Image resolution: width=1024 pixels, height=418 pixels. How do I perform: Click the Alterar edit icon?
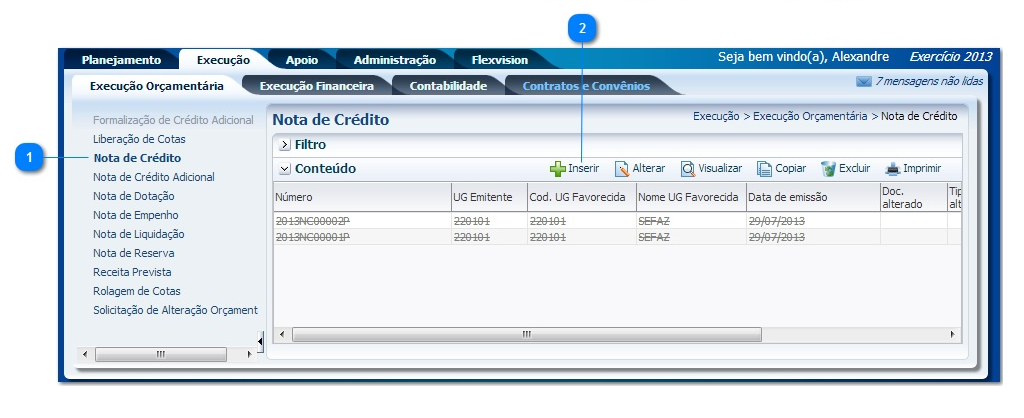pos(622,169)
